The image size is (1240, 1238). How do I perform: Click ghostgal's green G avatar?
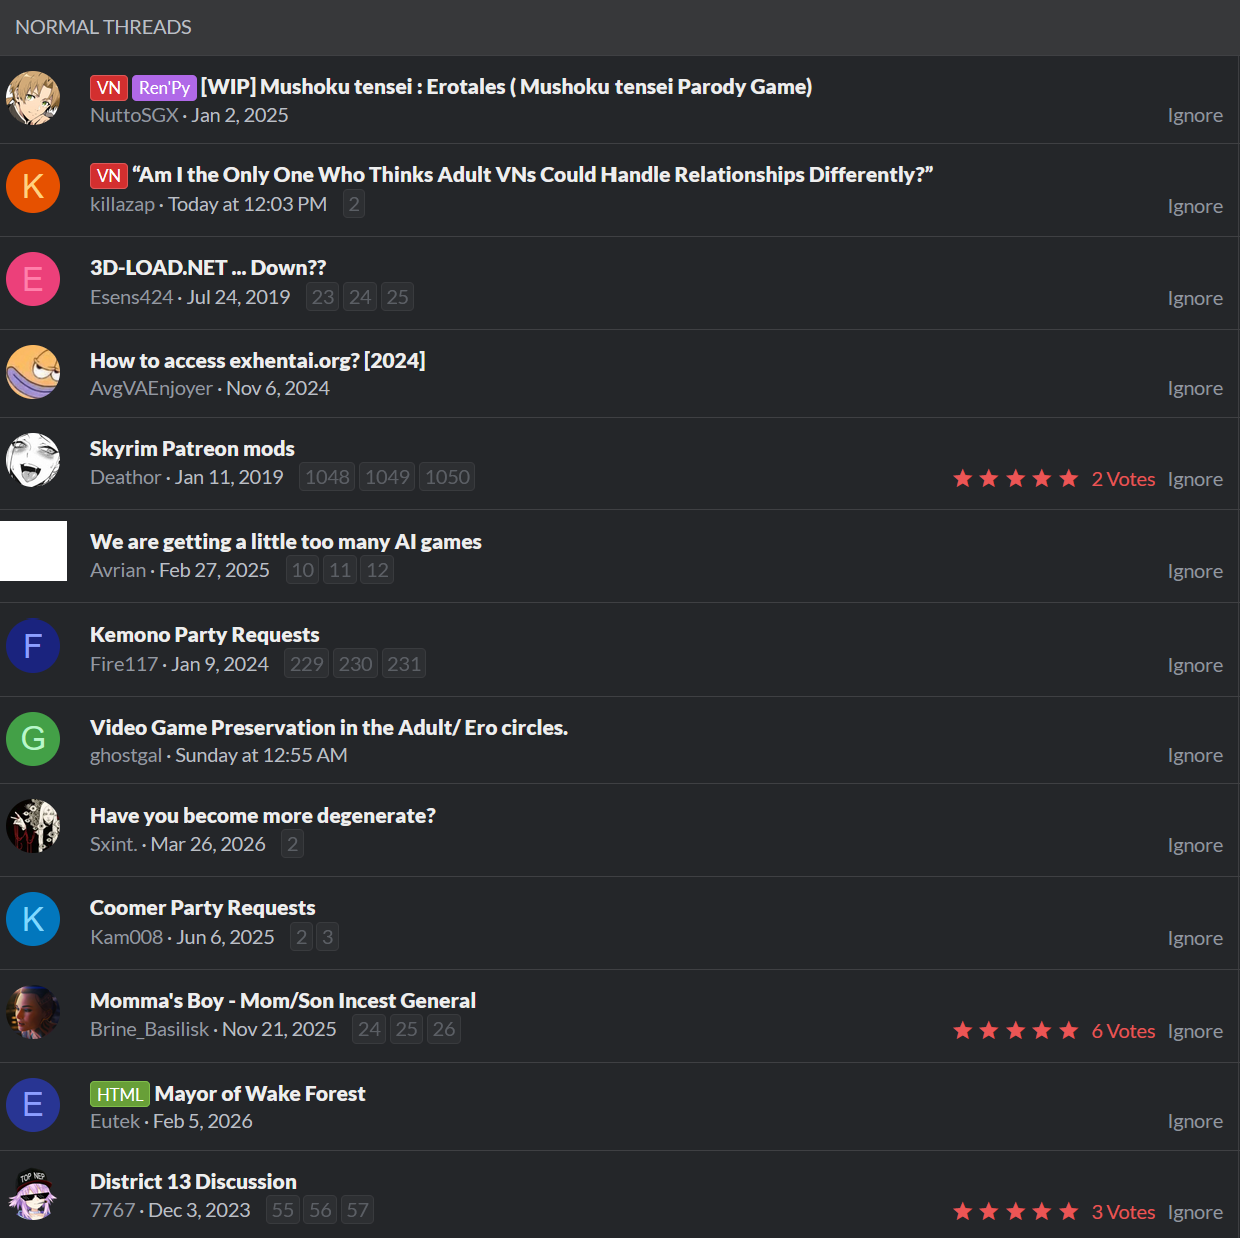[33, 739]
